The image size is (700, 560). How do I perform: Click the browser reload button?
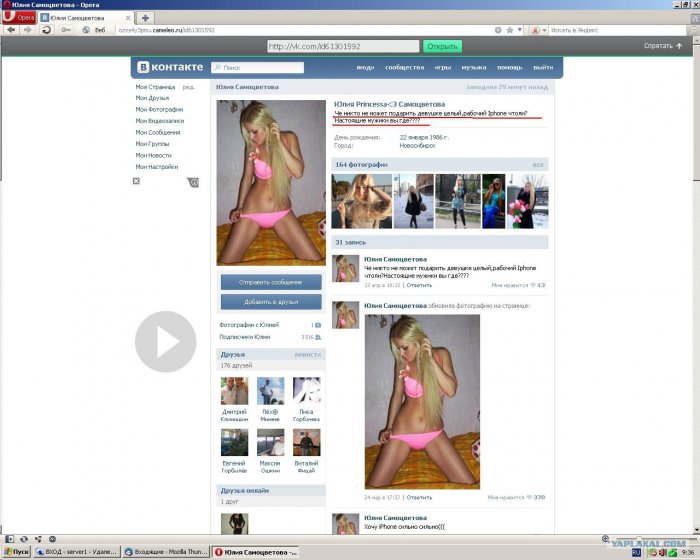tap(46, 30)
